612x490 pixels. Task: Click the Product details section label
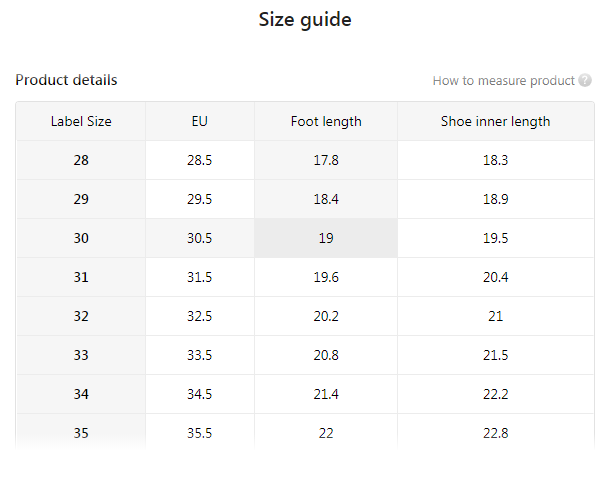click(x=66, y=80)
